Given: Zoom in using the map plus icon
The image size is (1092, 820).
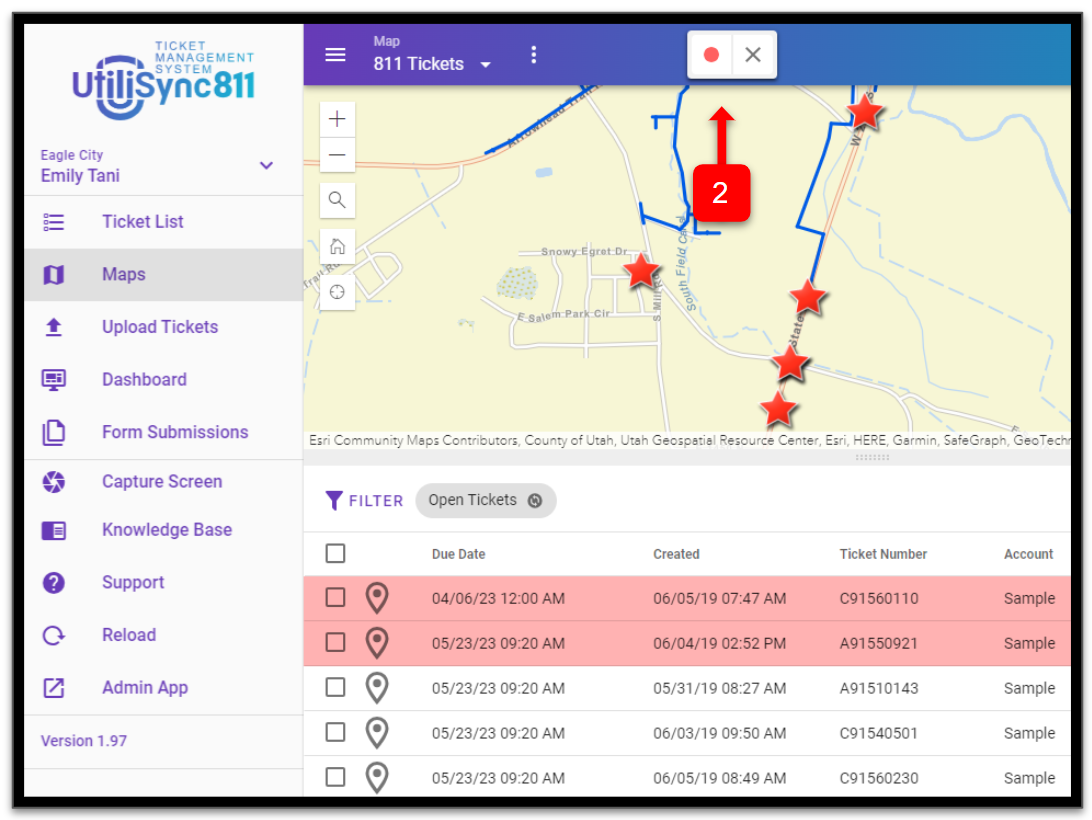Looking at the screenshot, I should point(337,118).
